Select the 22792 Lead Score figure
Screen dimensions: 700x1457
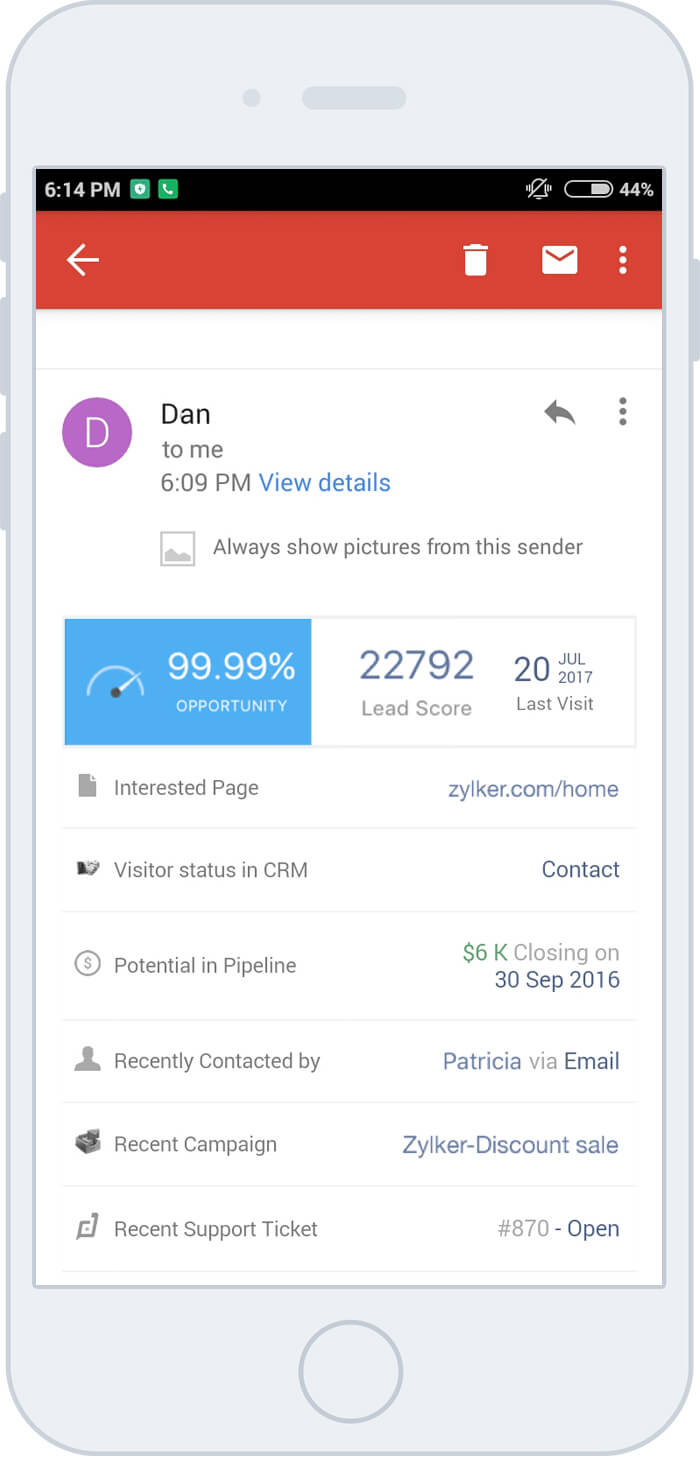(x=416, y=666)
